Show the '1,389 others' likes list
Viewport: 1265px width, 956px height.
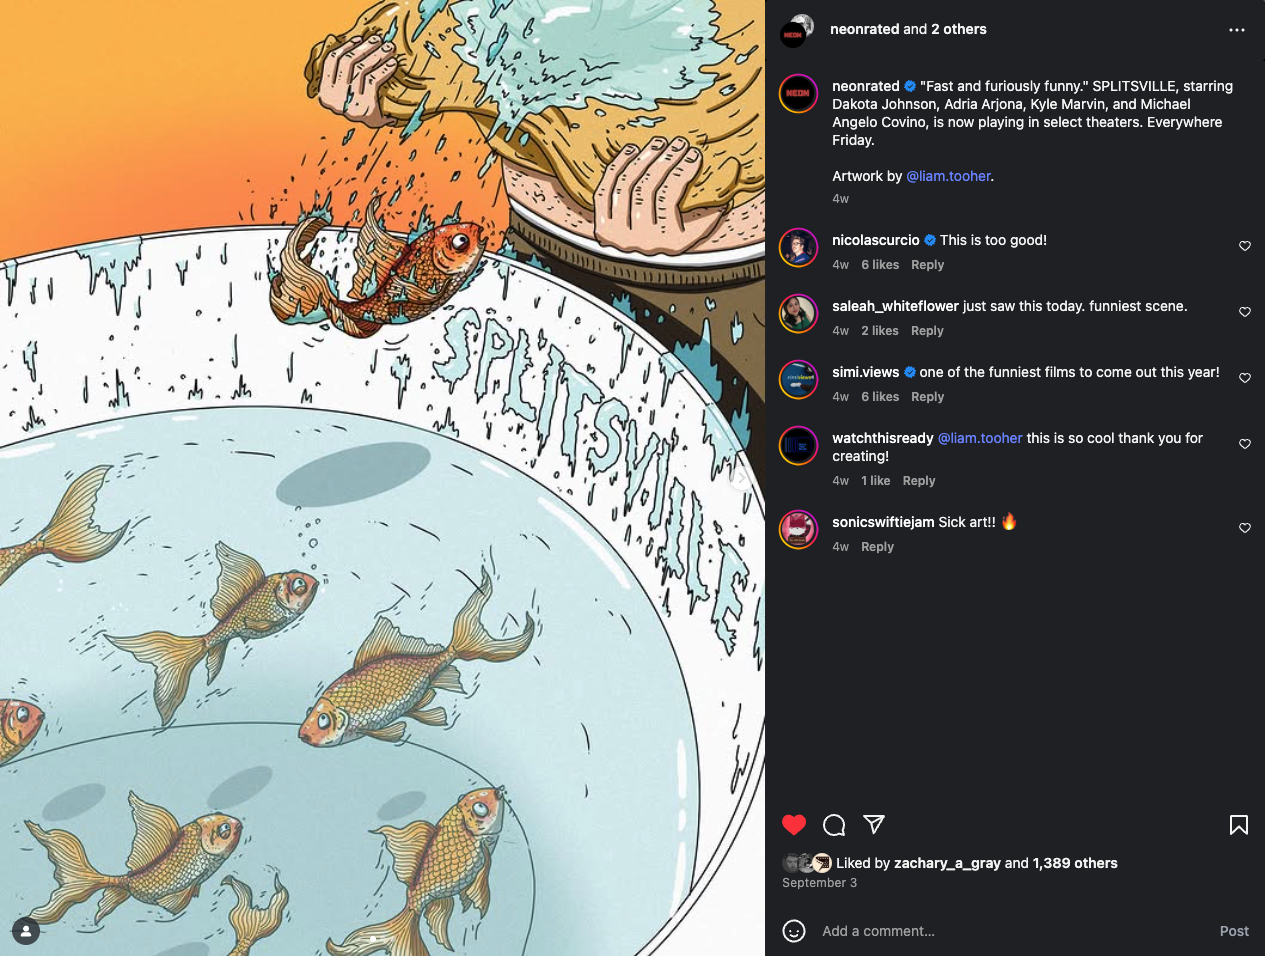tap(1075, 863)
